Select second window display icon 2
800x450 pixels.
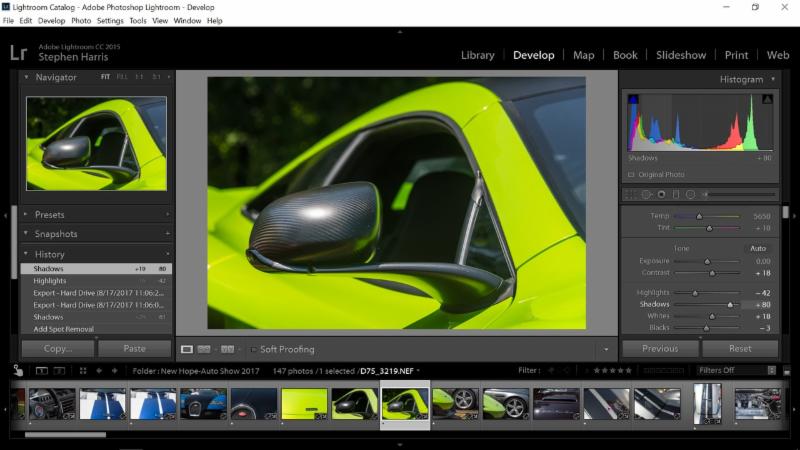pos(60,371)
